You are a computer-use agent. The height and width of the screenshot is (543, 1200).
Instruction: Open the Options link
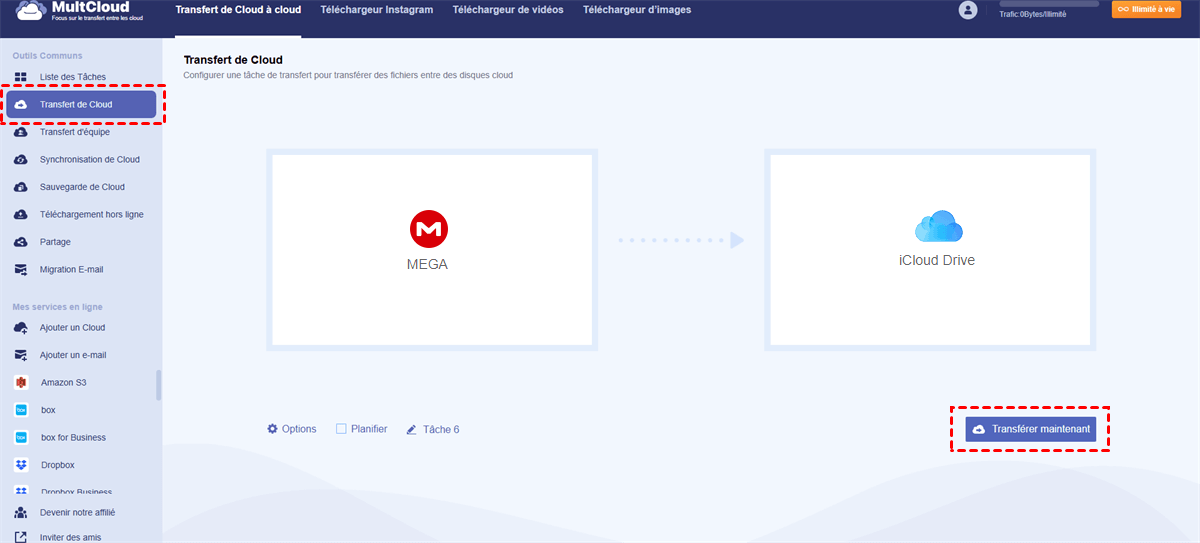299,429
